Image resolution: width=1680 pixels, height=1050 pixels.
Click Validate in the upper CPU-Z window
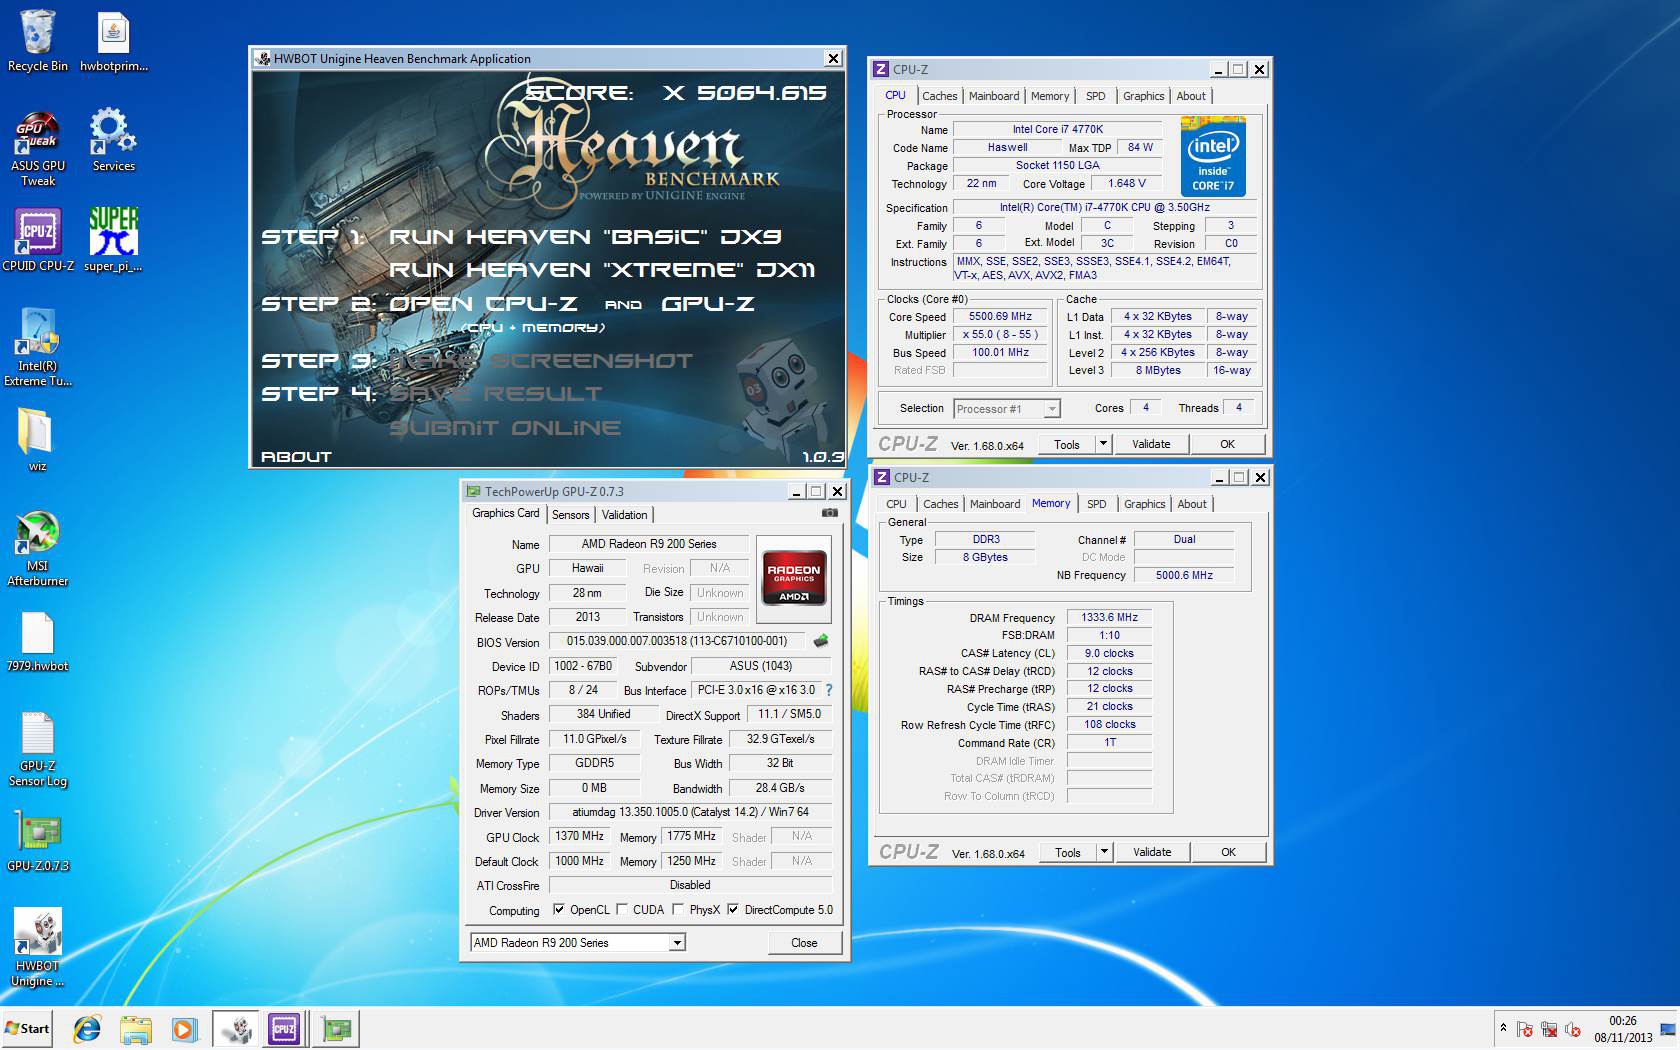(1151, 444)
